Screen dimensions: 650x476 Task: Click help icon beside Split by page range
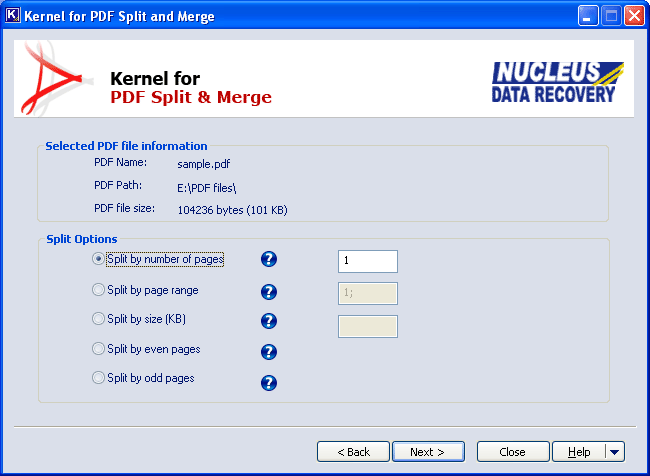(268, 292)
